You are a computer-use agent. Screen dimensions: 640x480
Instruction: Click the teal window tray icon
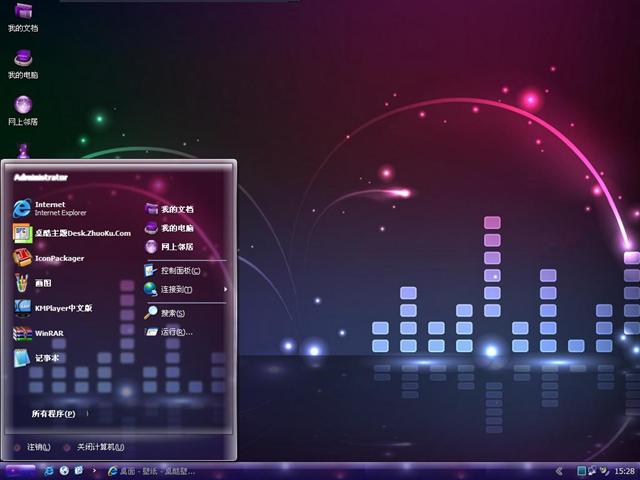pyautogui.click(x=581, y=471)
